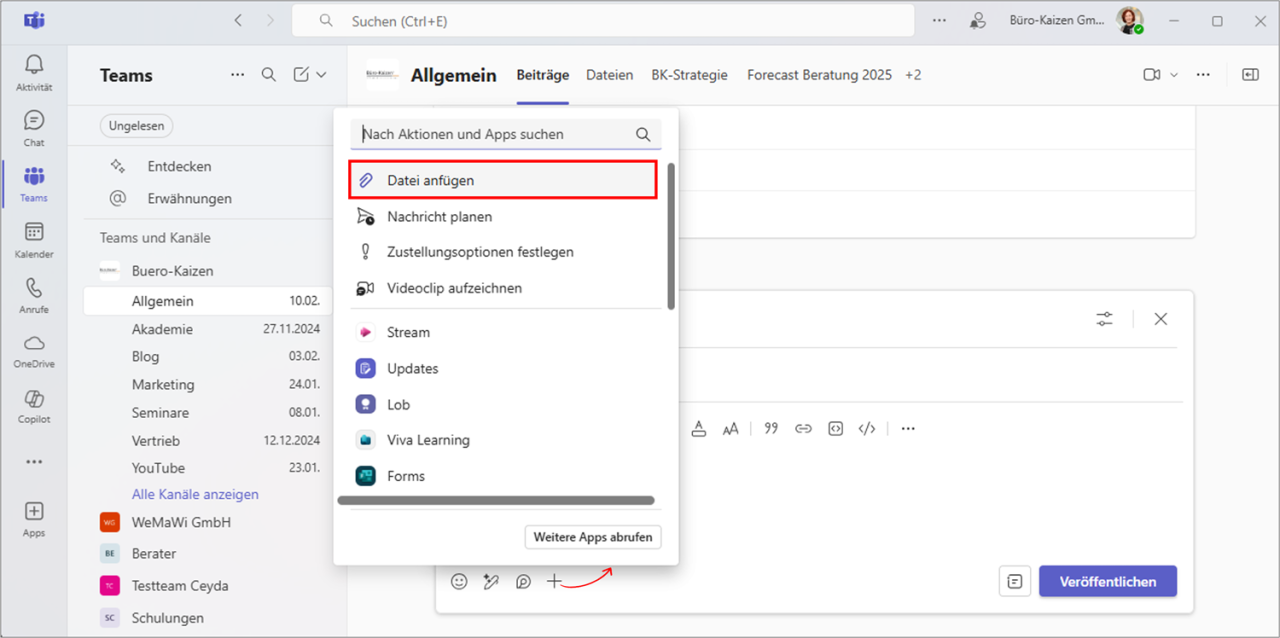Open the Apps icon in the left rail

(x=33, y=515)
